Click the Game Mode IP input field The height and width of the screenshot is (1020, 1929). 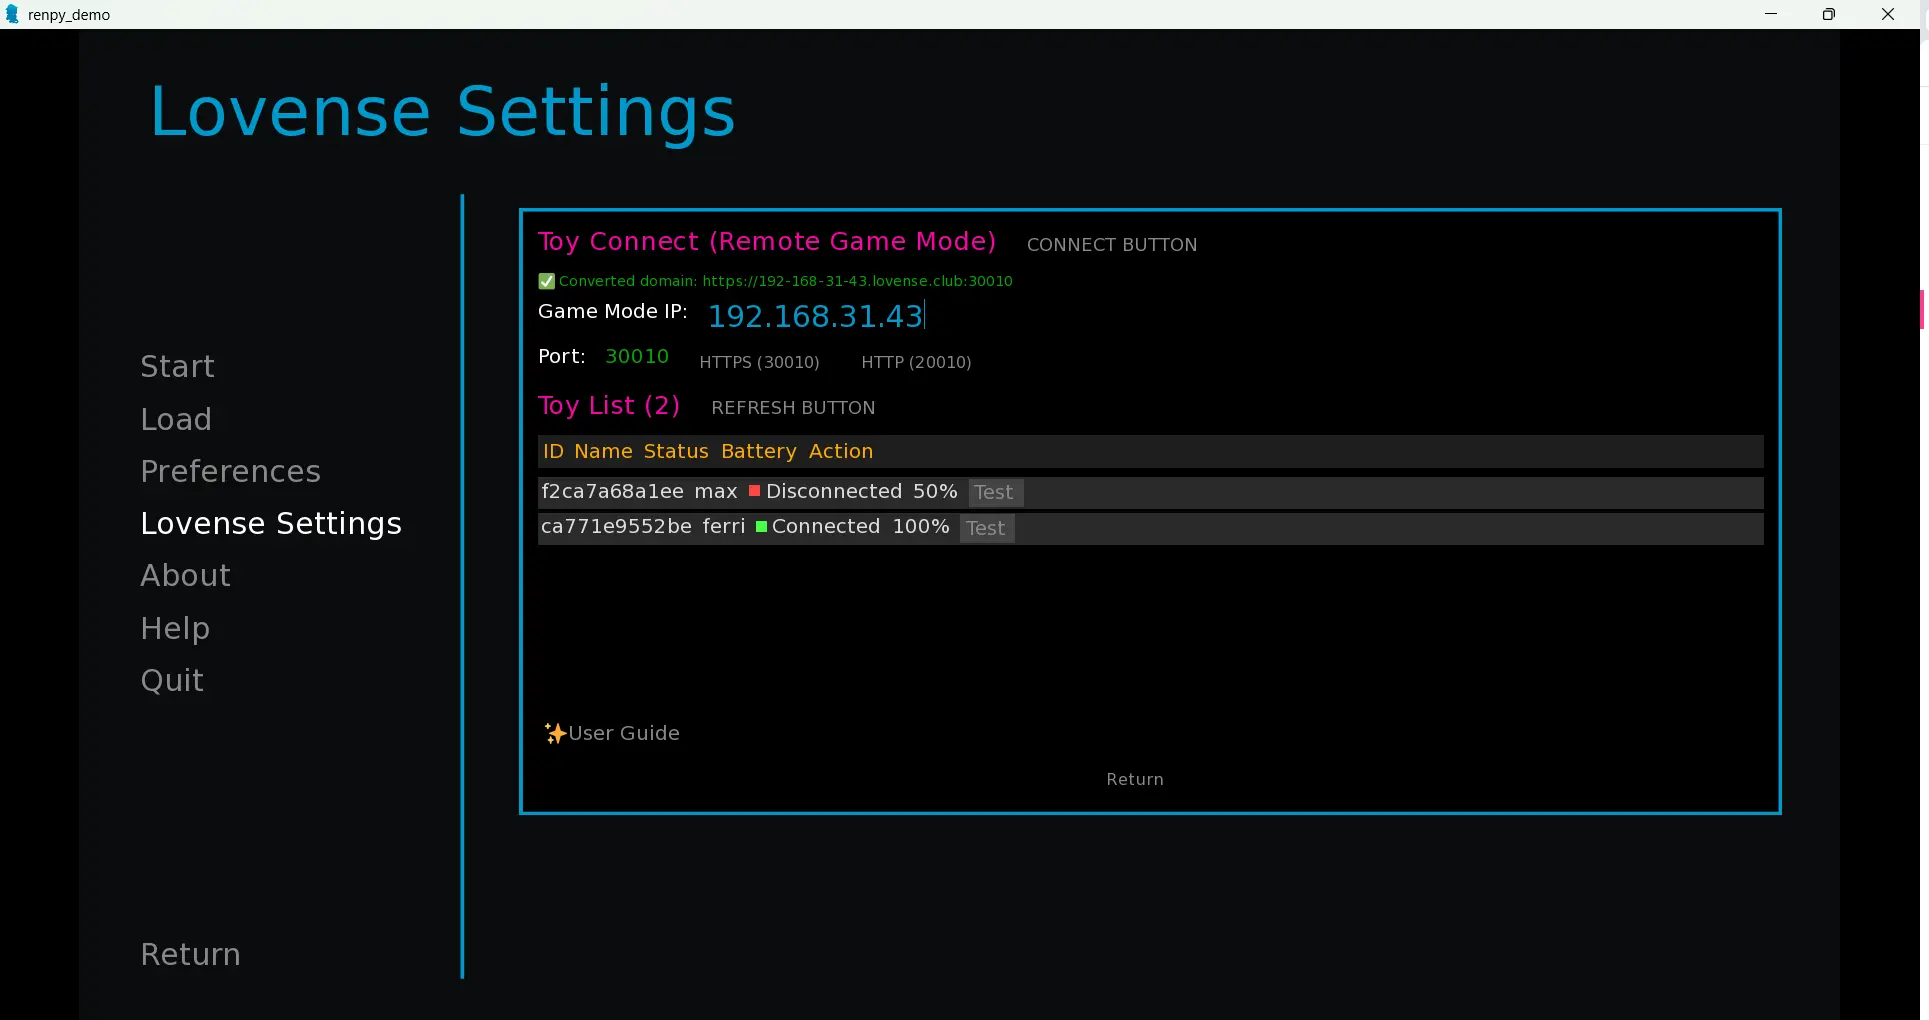[816, 316]
